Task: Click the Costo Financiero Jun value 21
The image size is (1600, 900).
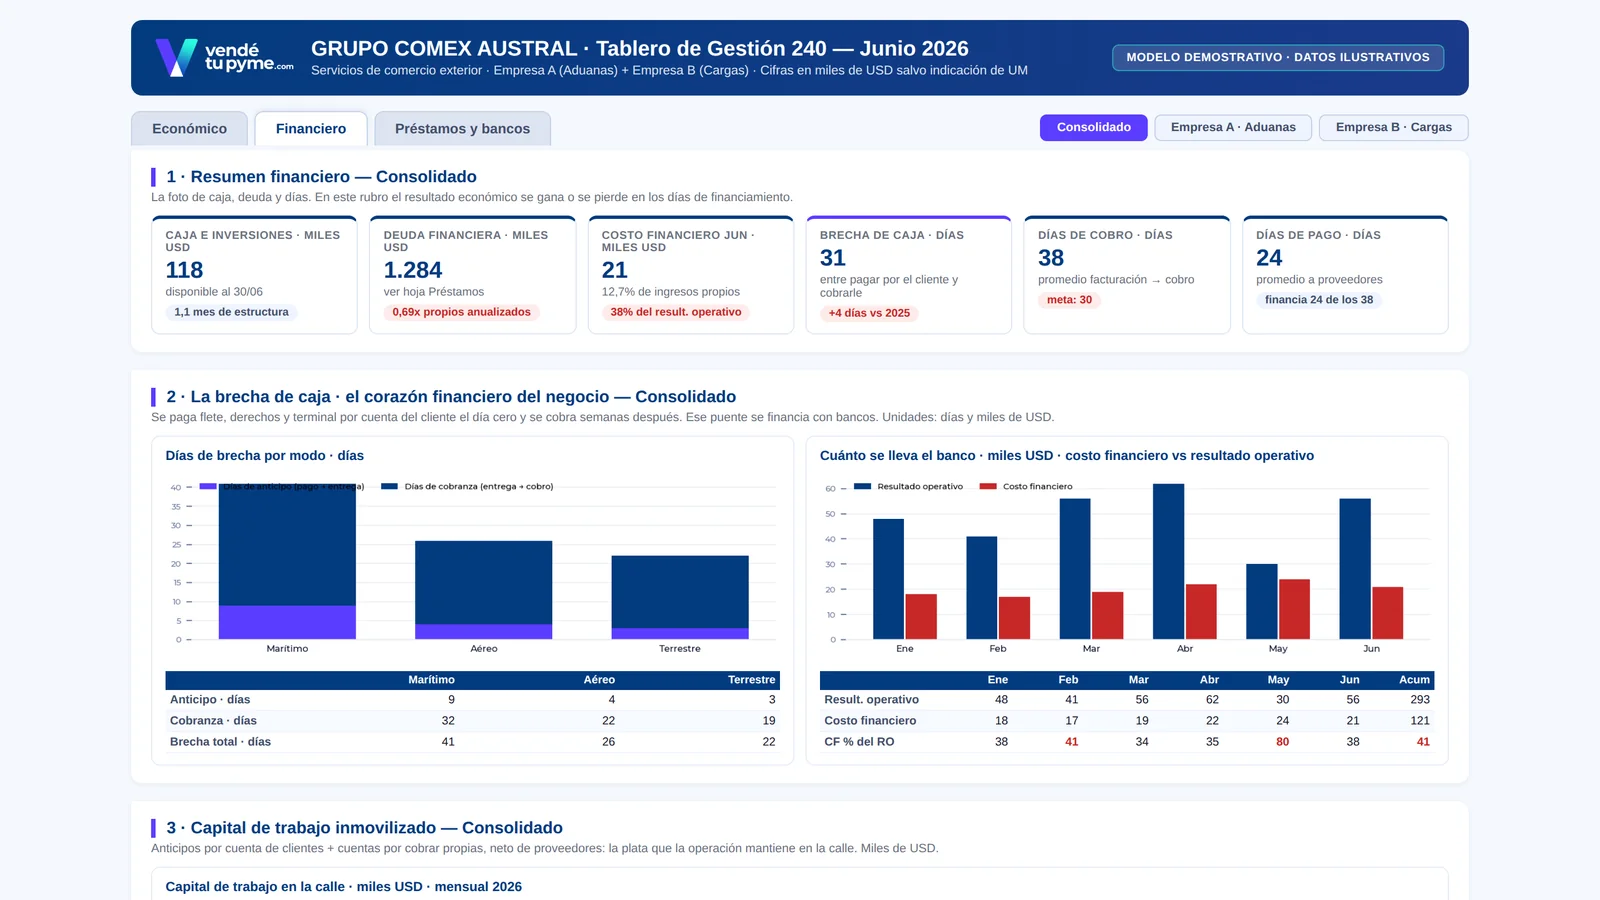Action: (615, 270)
